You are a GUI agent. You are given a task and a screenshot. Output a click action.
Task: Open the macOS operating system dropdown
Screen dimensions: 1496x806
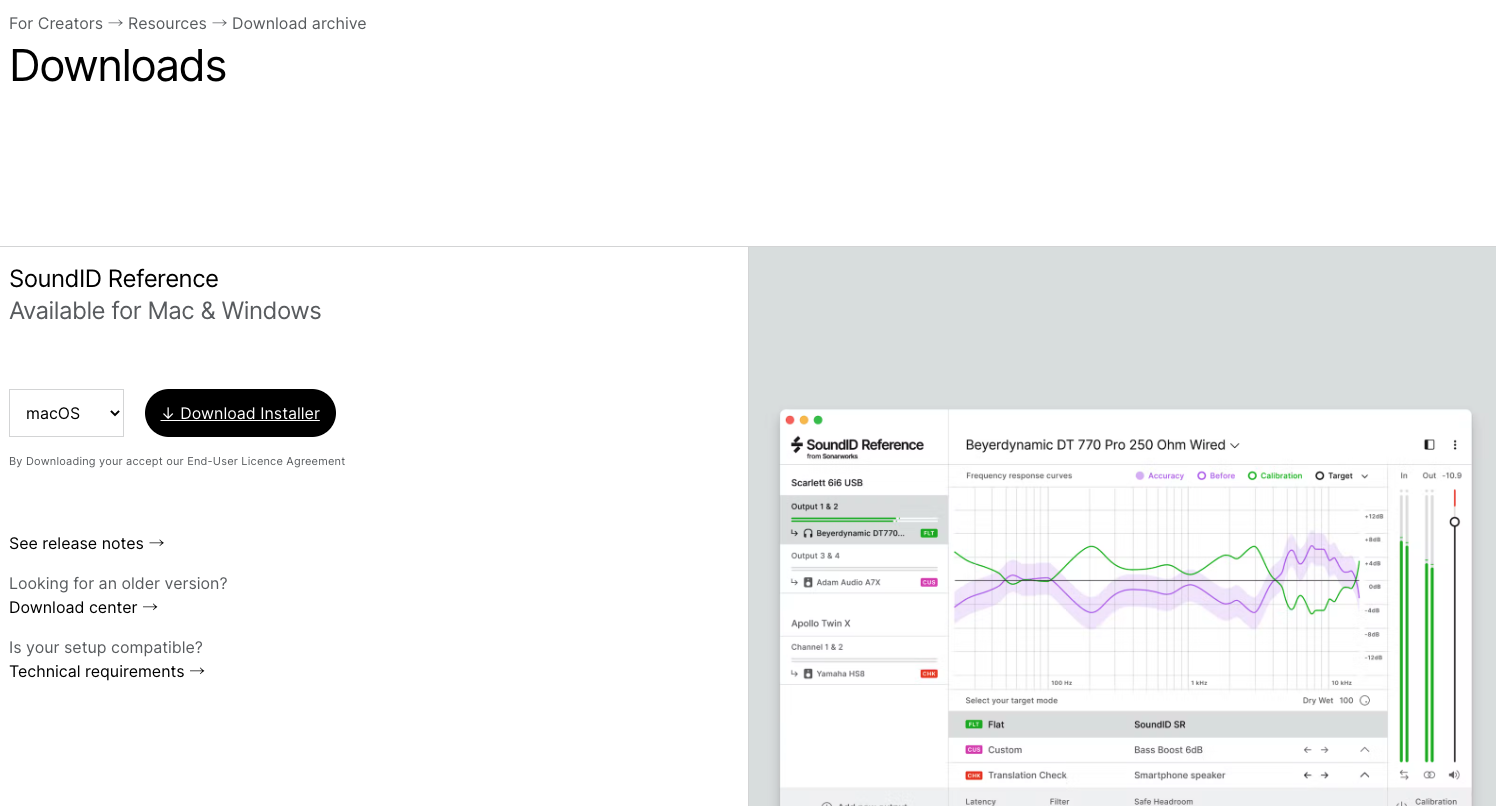tap(66, 413)
